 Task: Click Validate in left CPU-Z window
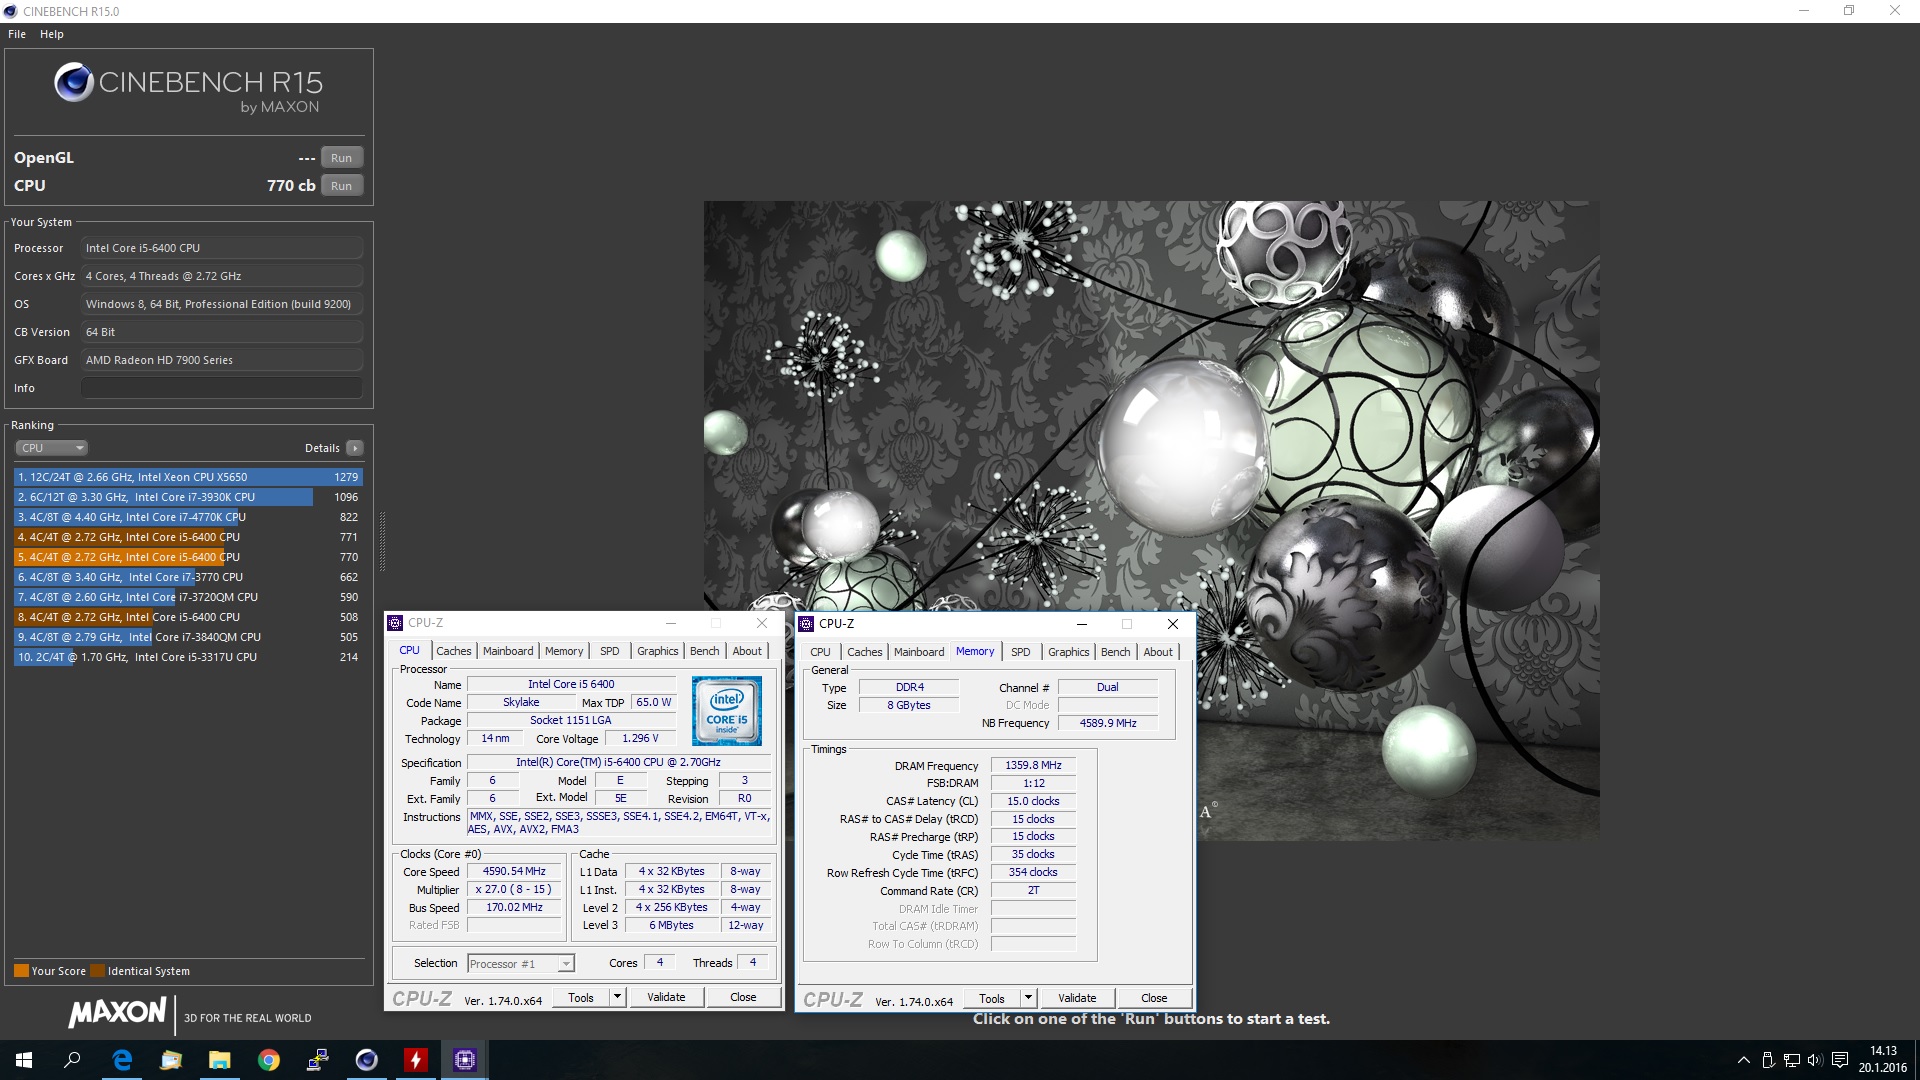pos(666,997)
